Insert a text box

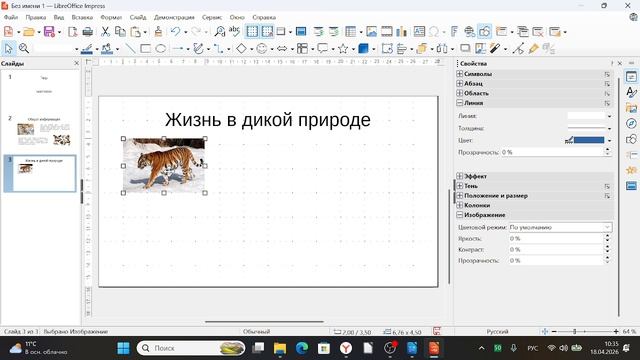coord(419,32)
